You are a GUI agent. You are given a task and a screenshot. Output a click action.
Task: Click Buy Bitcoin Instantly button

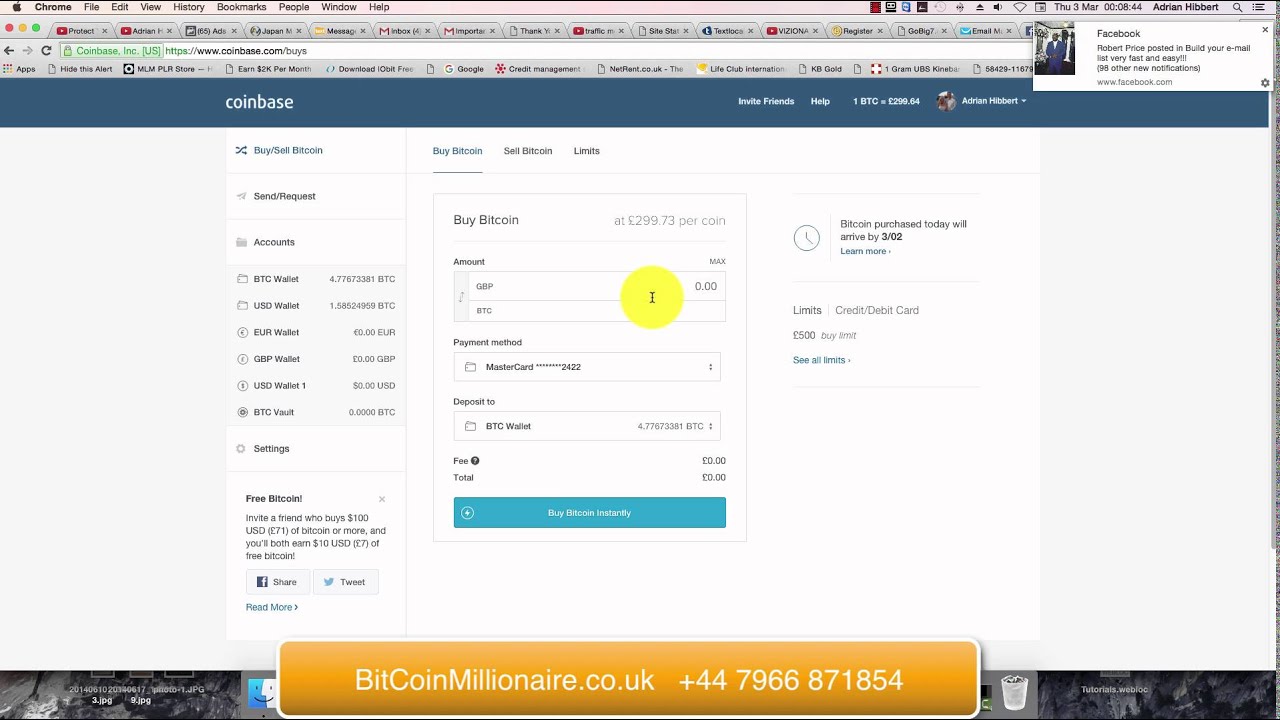click(x=590, y=513)
